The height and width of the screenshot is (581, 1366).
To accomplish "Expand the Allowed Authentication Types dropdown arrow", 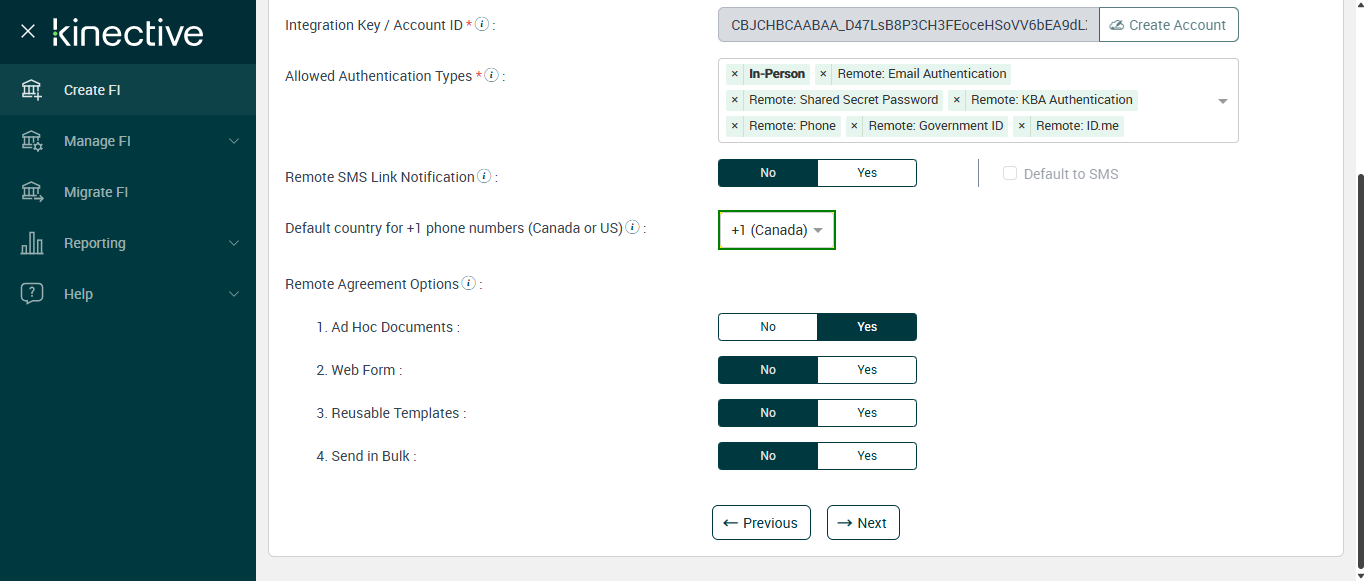I will point(1223,101).
